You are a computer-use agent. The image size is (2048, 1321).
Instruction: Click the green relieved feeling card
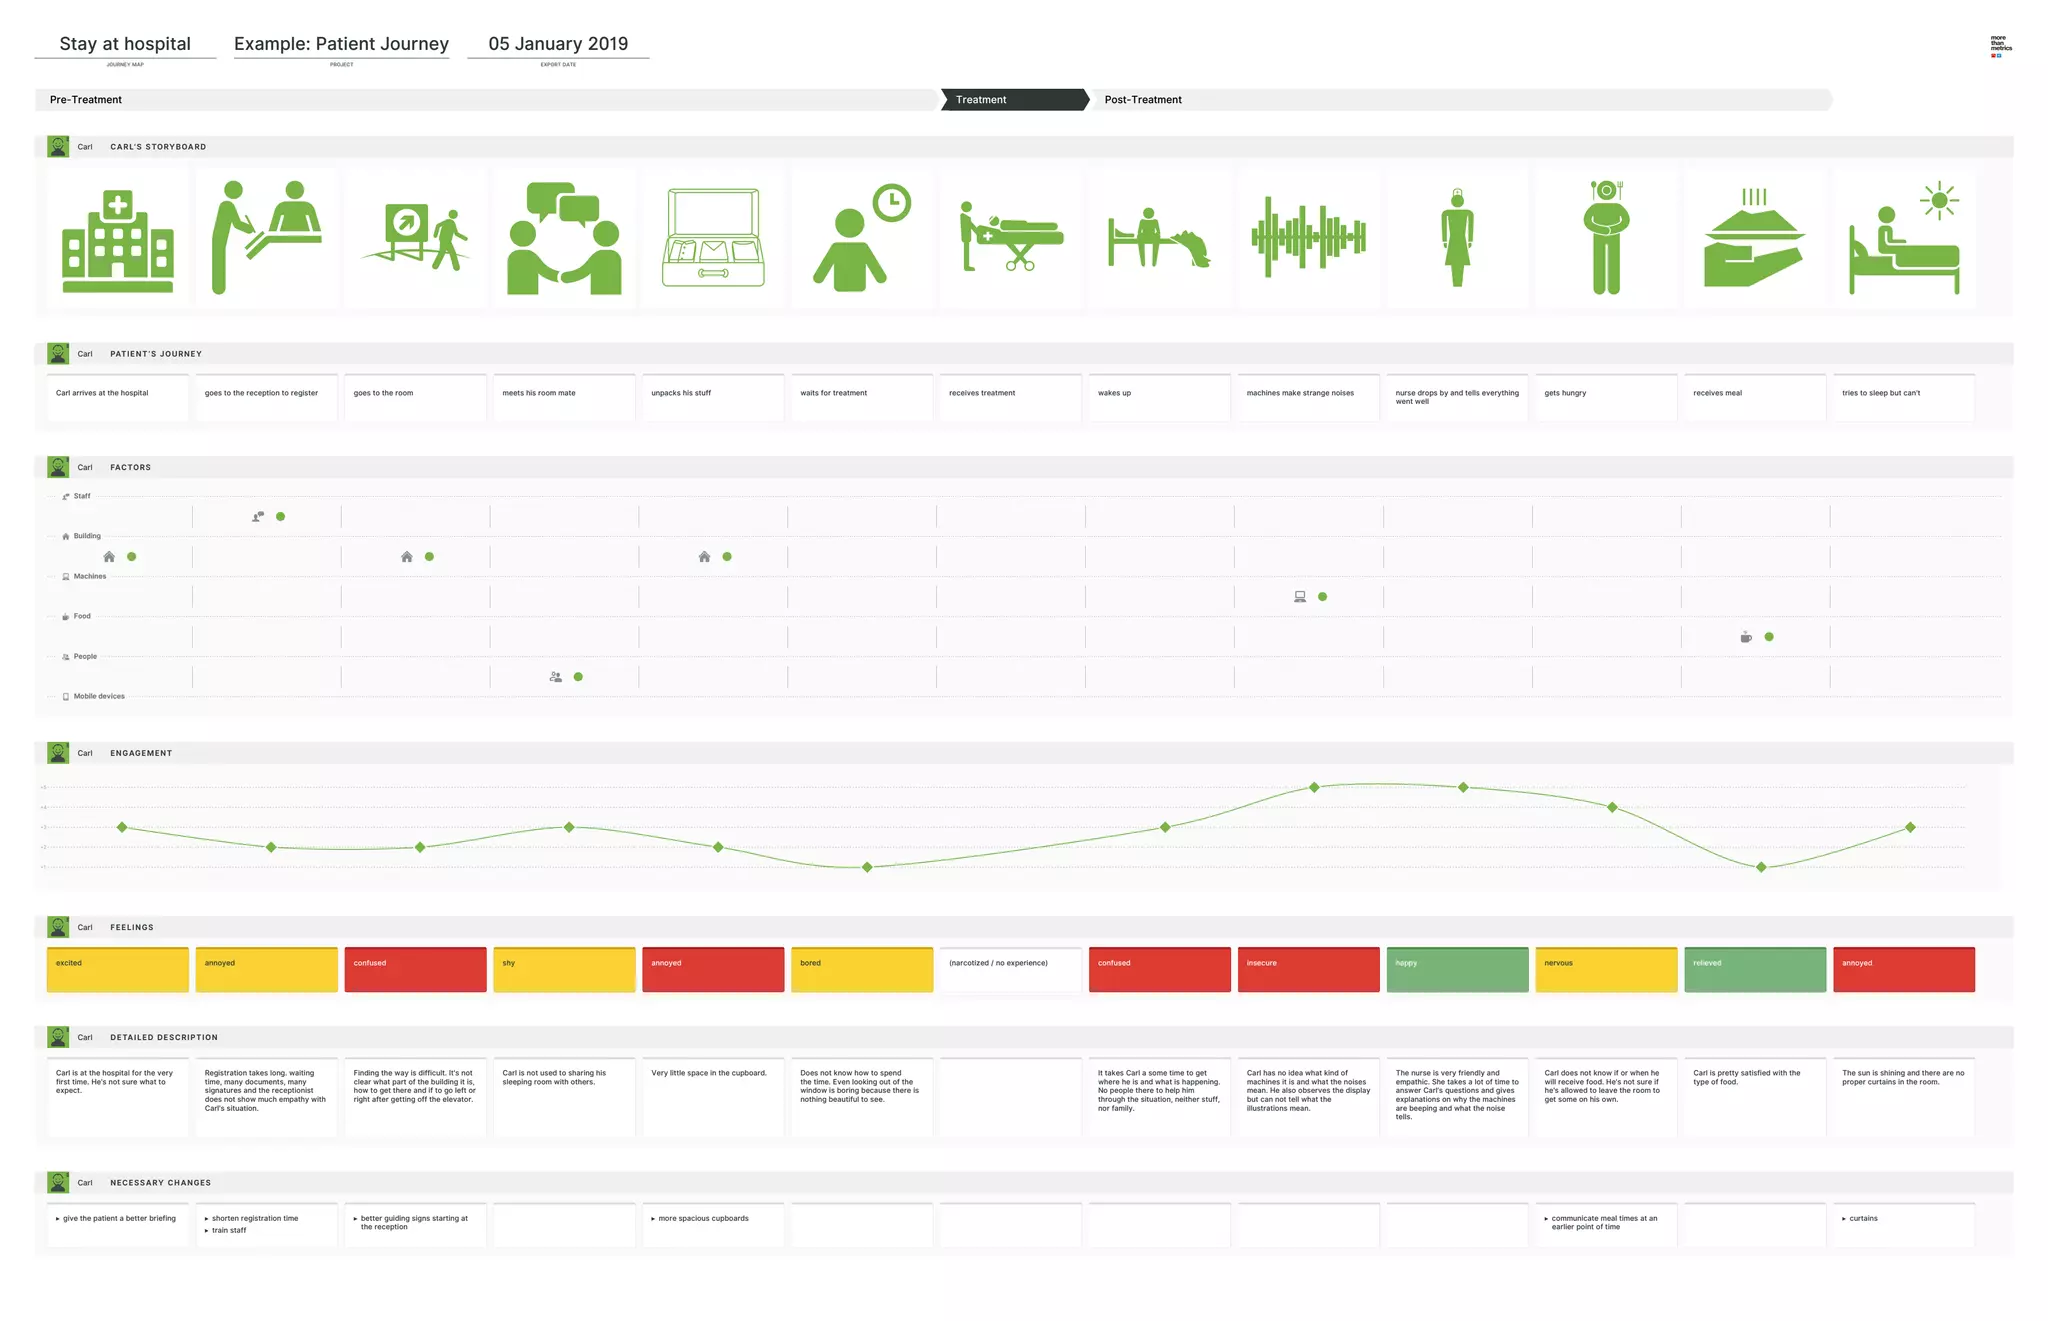(x=1755, y=969)
